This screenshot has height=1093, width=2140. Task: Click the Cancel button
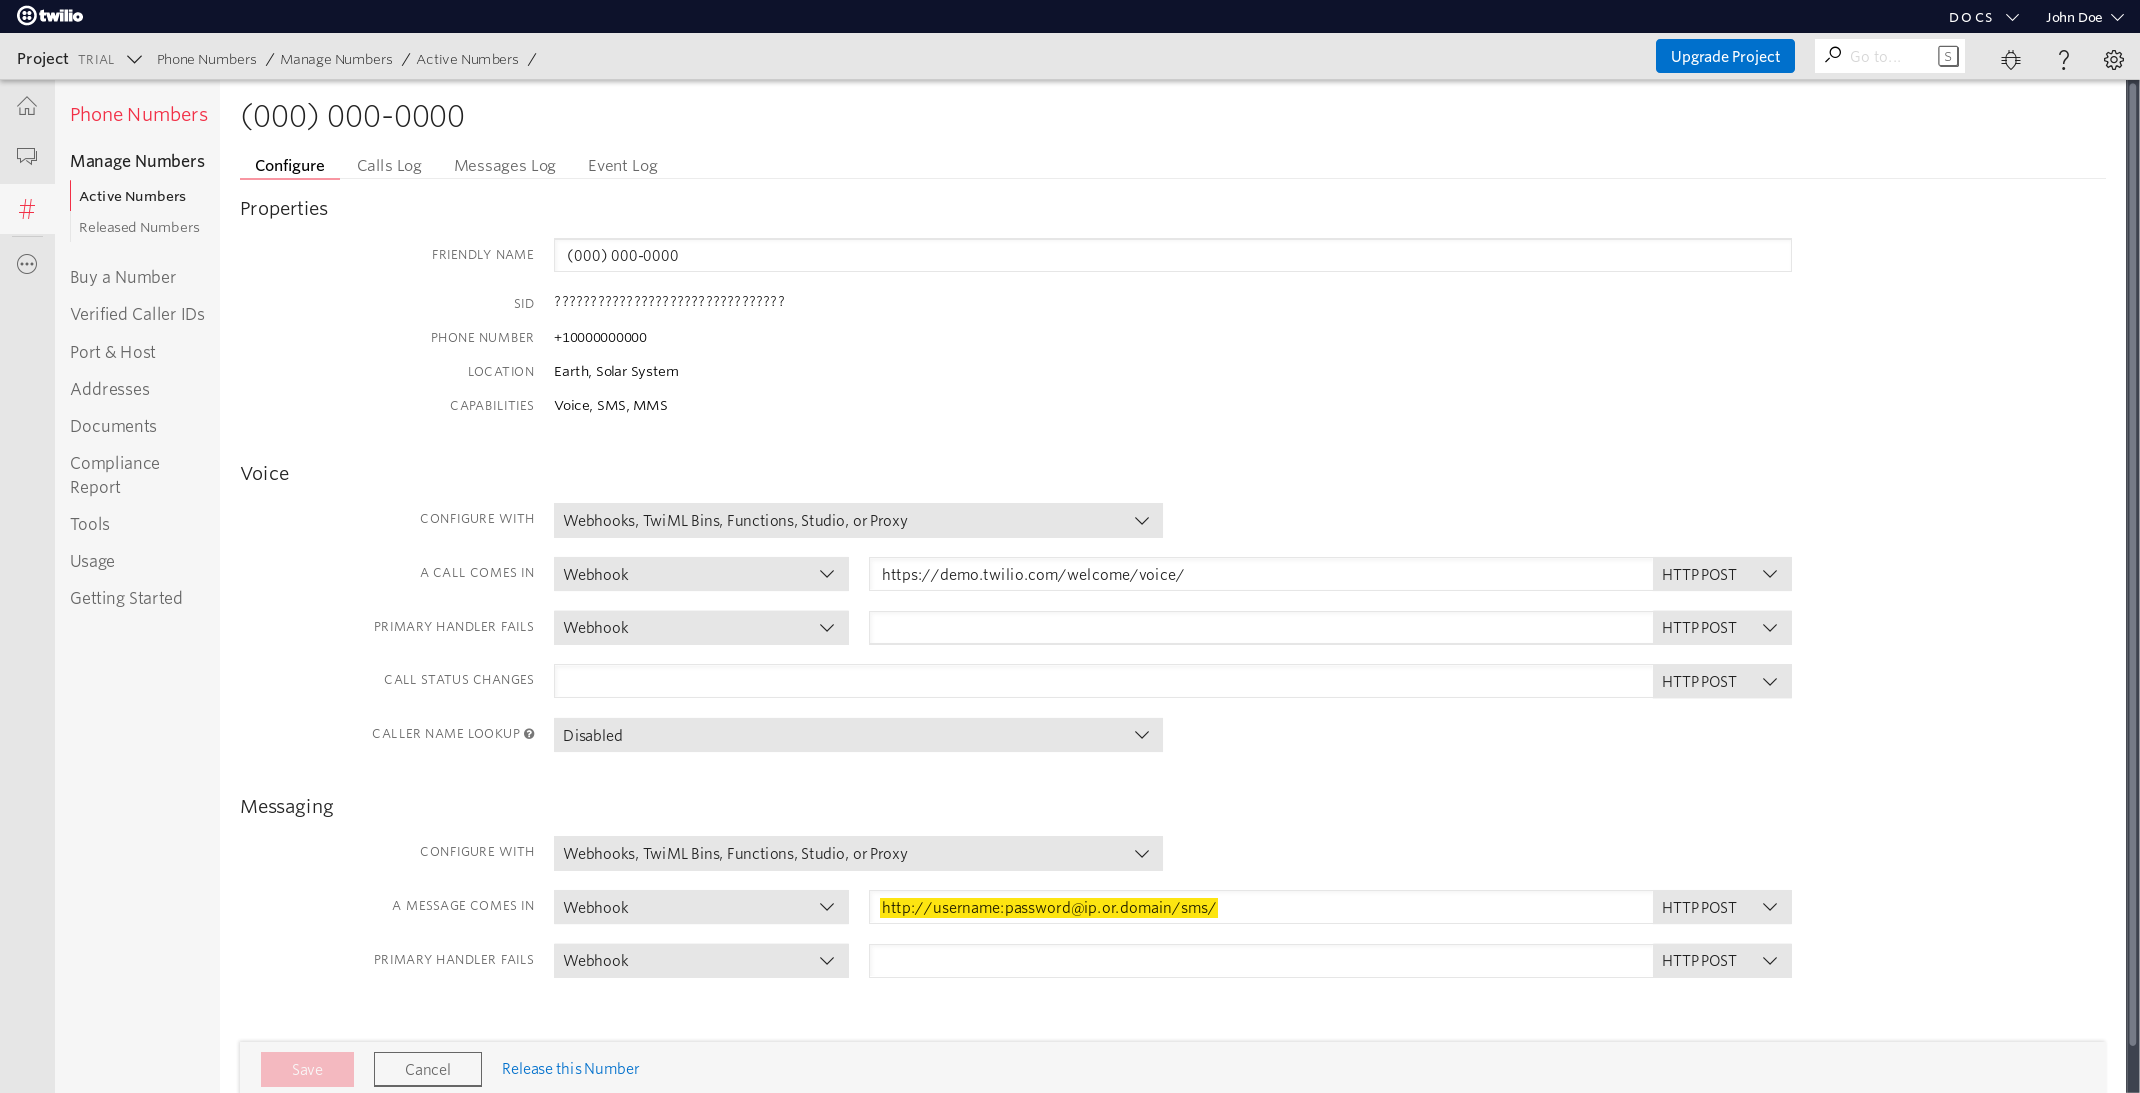(x=425, y=1068)
